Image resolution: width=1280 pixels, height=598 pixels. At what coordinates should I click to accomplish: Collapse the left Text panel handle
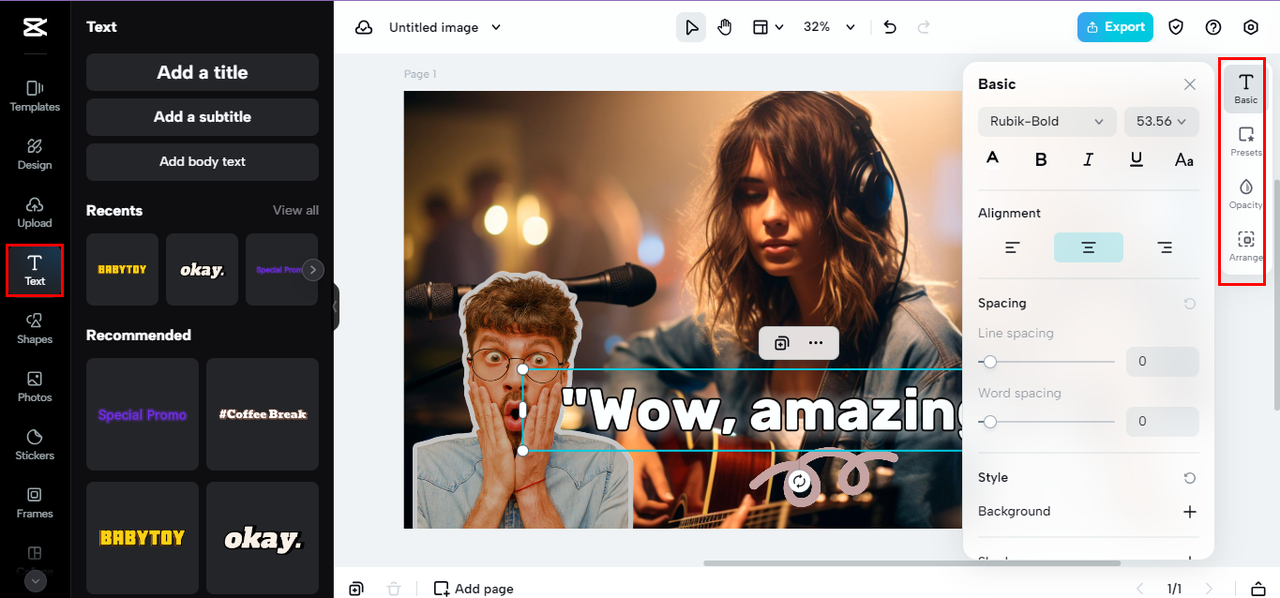336,306
